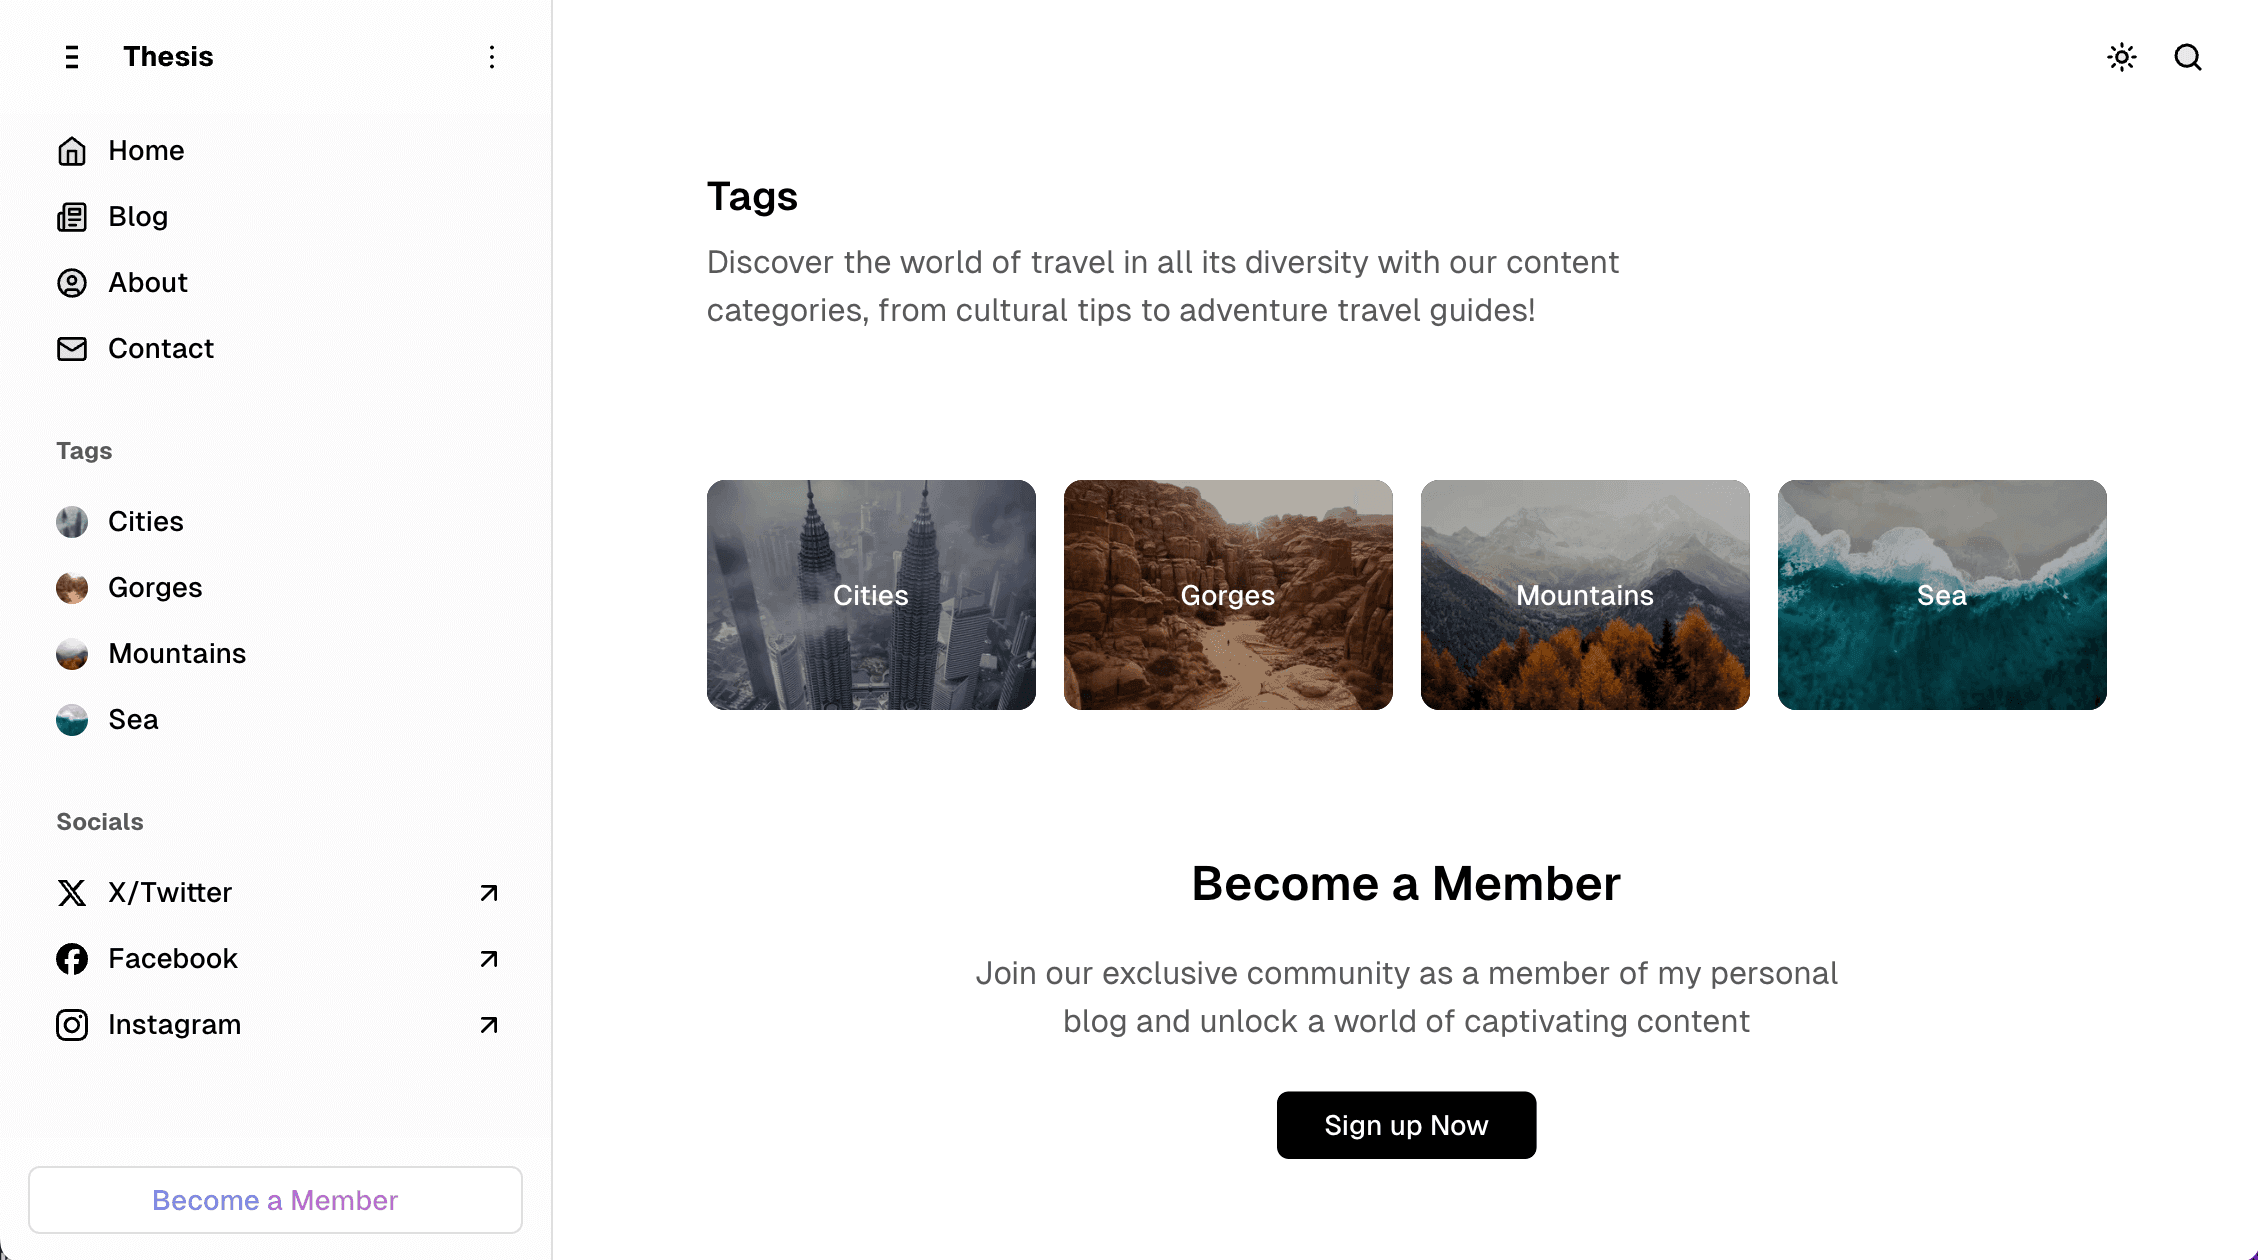Image resolution: width=2258 pixels, height=1260 pixels.
Task: Open the Gorges tag link in the sidebar
Action: (155, 587)
